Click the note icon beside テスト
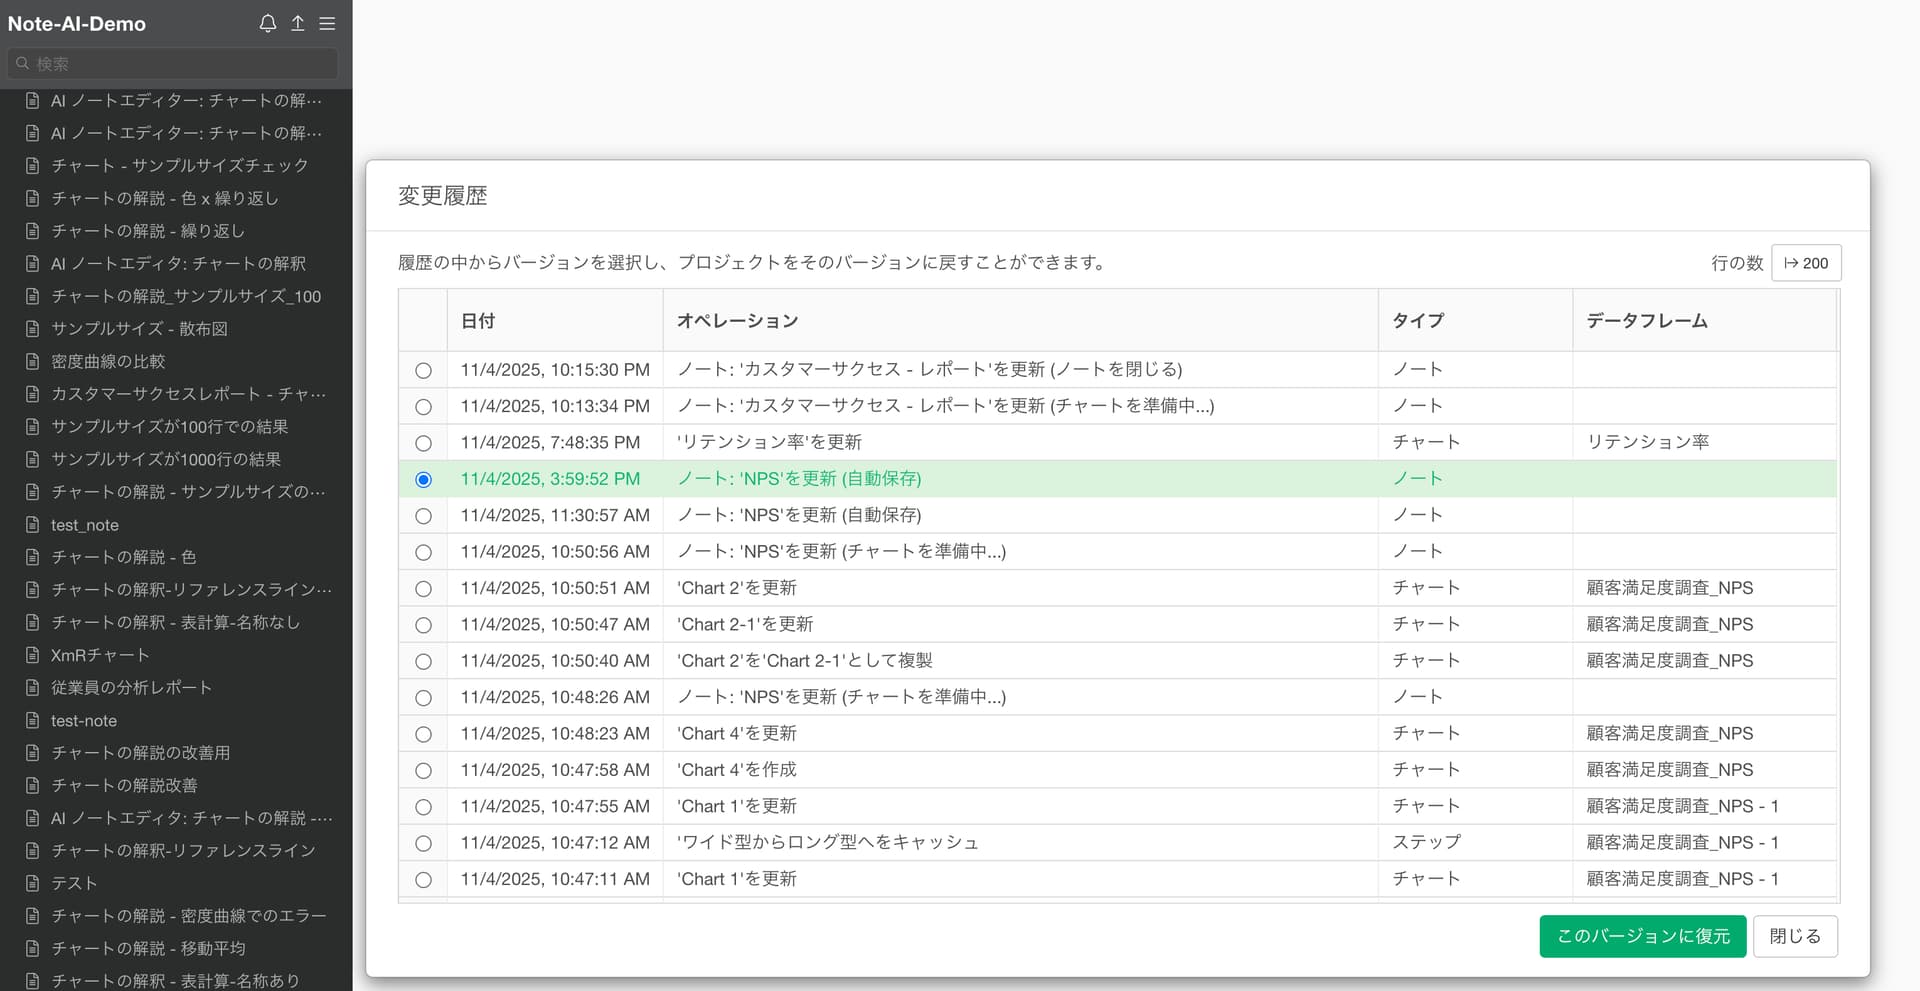The image size is (1920, 991). [x=32, y=883]
